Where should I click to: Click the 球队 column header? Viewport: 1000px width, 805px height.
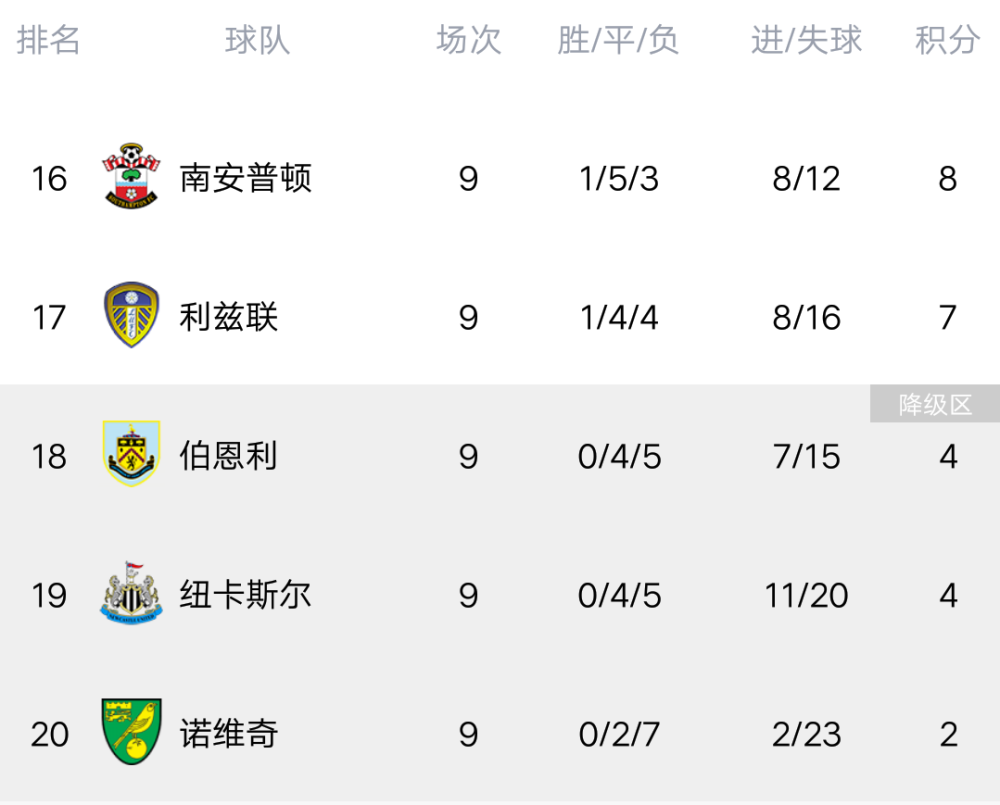pos(258,40)
